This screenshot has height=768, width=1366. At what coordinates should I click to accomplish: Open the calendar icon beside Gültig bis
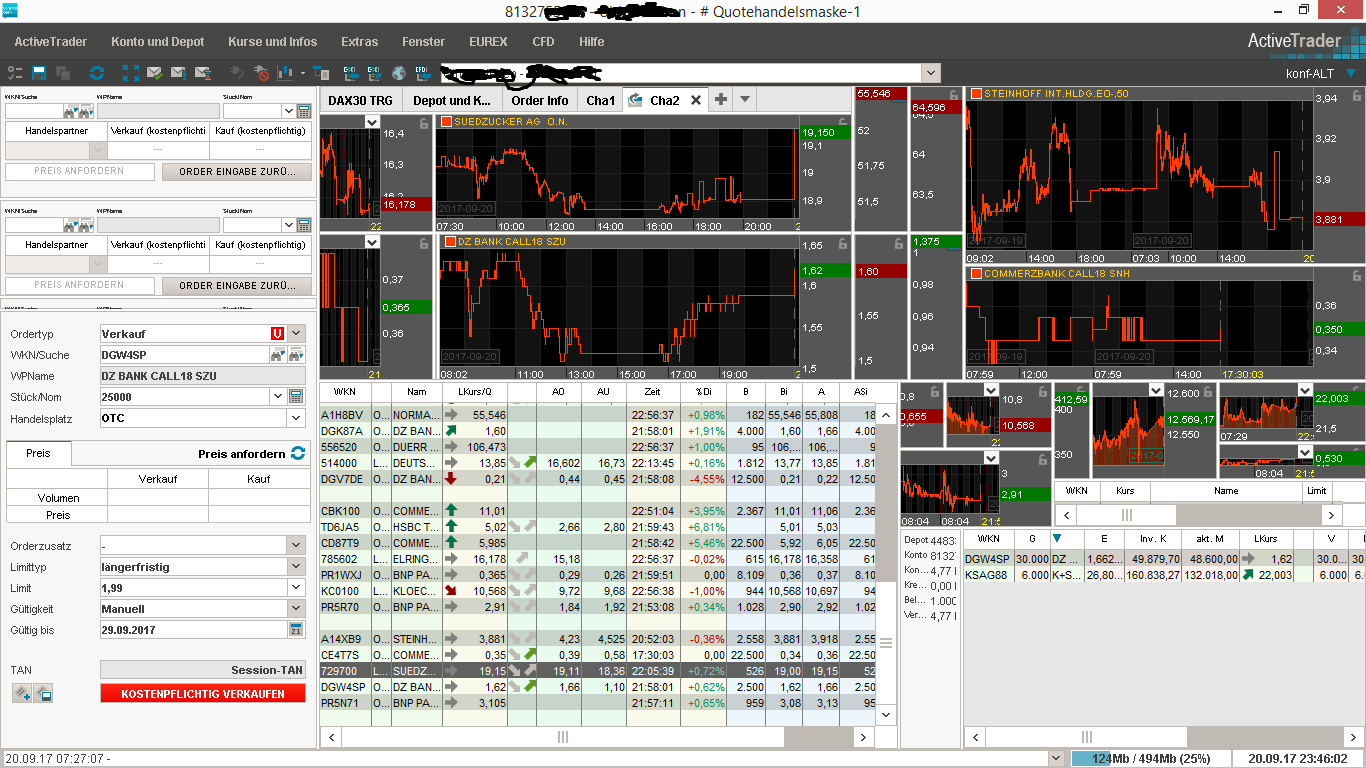coord(296,629)
